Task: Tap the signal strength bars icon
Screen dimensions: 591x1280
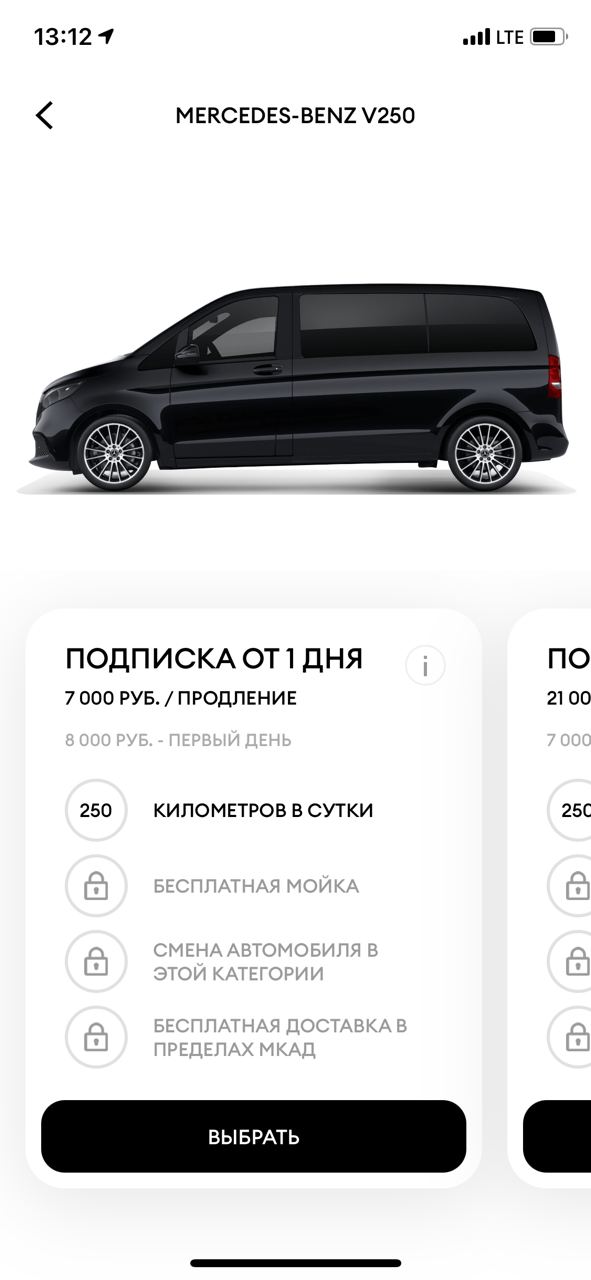Action: pyautogui.click(x=476, y=38)
